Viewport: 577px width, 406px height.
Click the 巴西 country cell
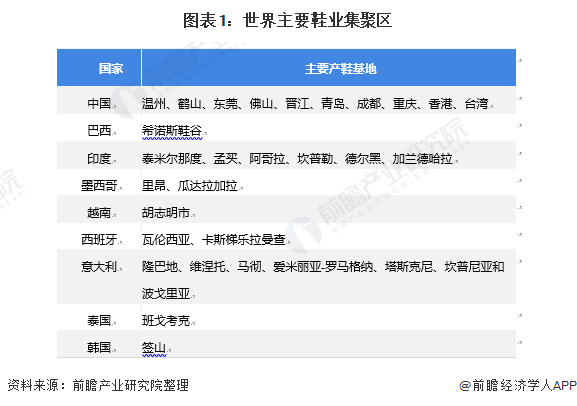point(99,130)
